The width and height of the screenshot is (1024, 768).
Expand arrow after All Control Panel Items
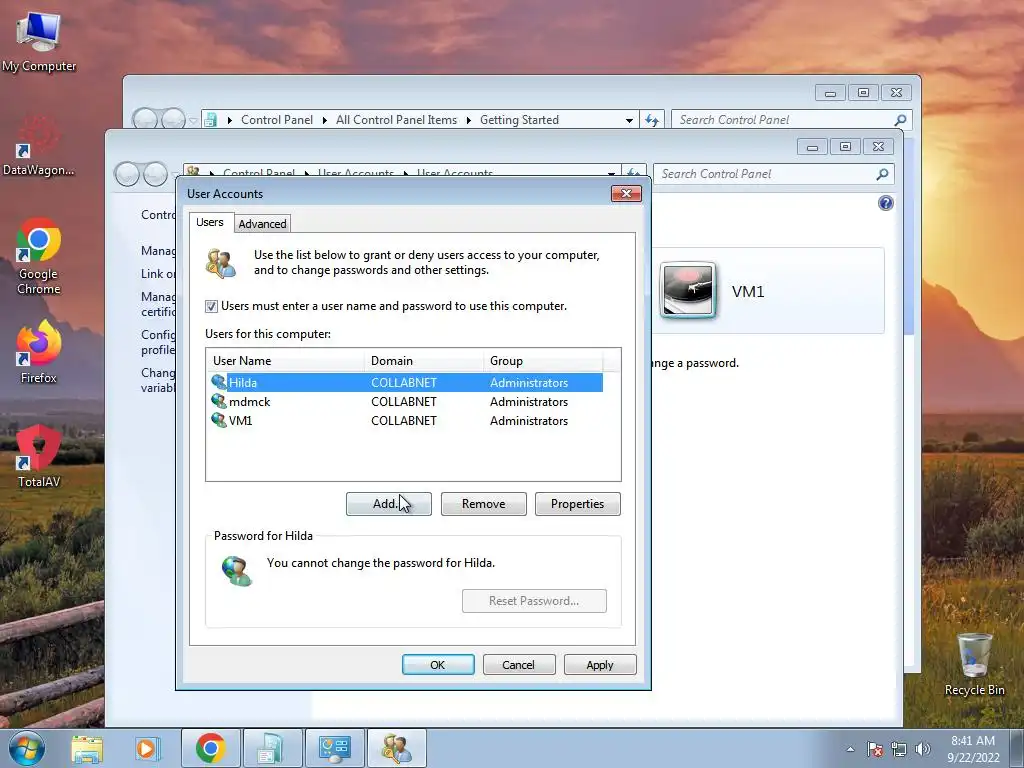coord(468,120)
